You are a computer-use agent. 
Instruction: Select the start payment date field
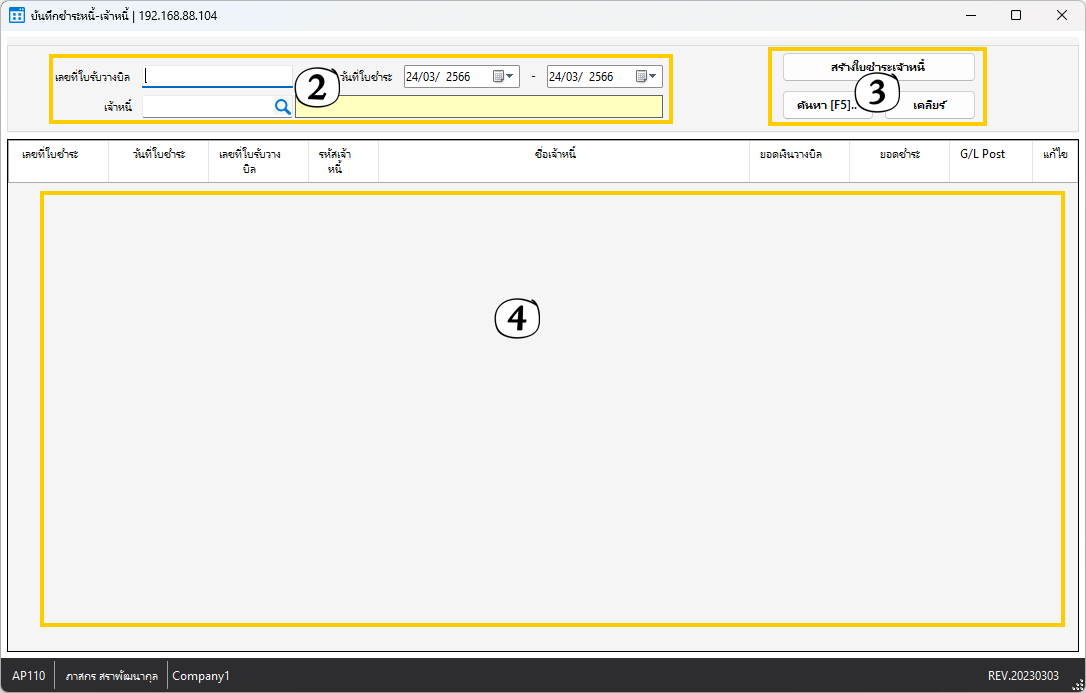tap(447, 77)
